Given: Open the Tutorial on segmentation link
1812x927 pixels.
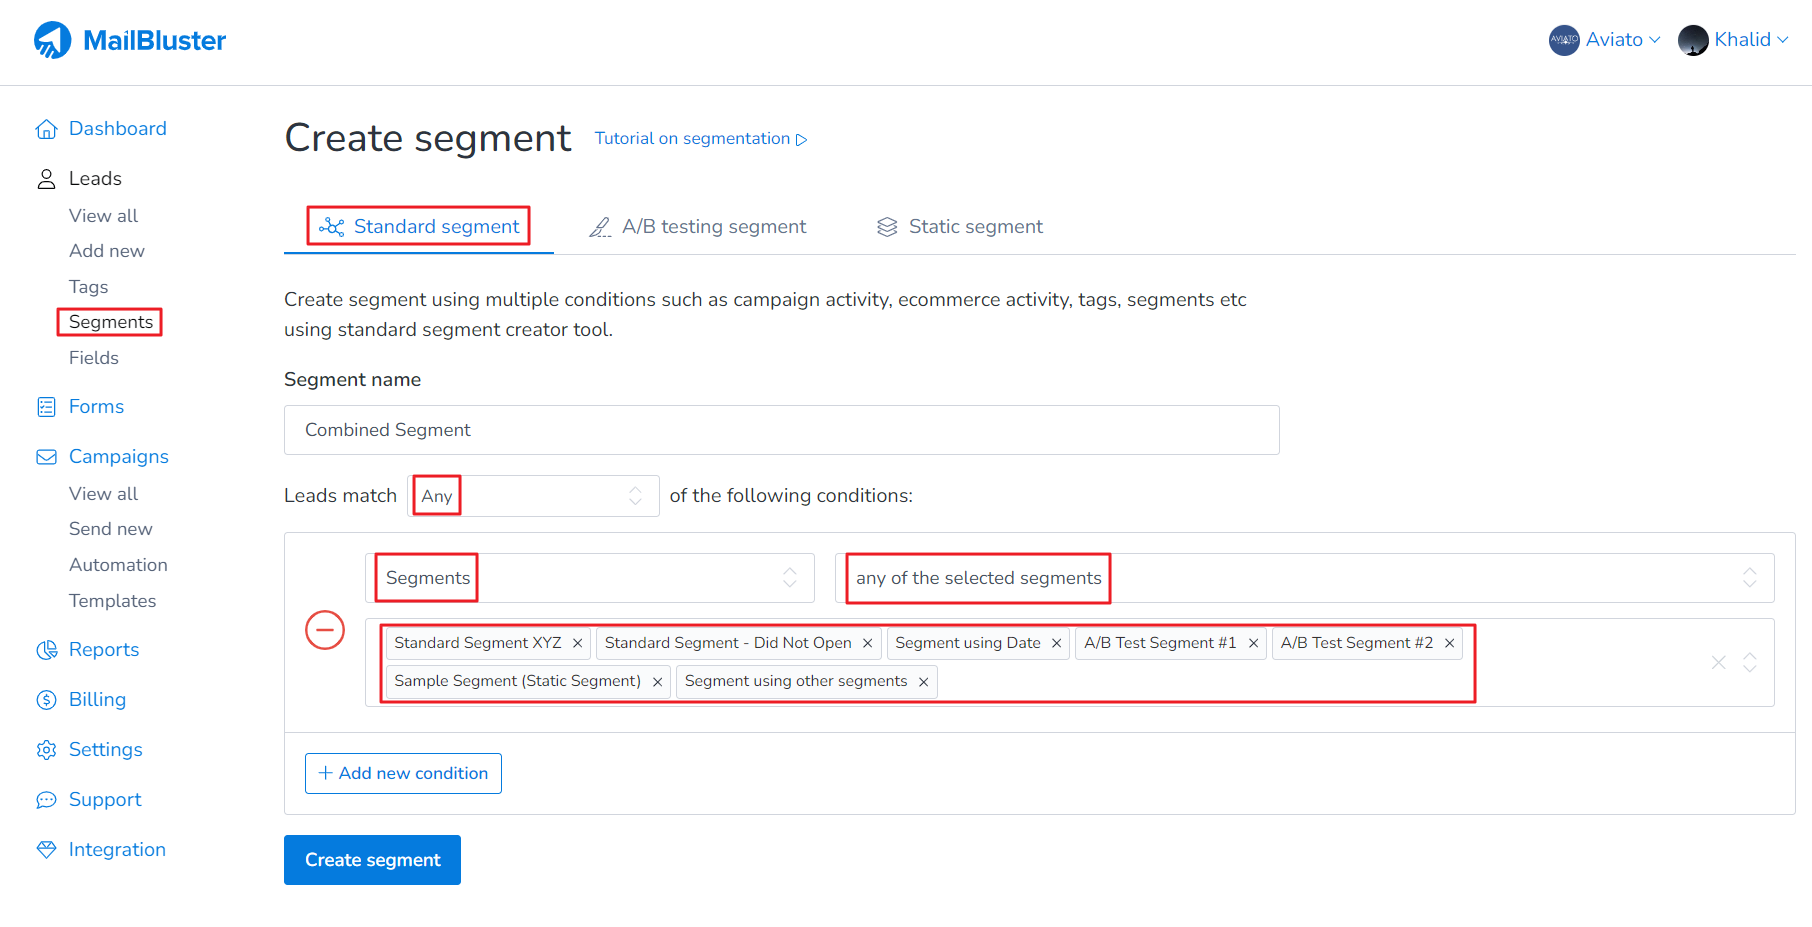Looking at the screenshot, I should click(x=700, y=139).
